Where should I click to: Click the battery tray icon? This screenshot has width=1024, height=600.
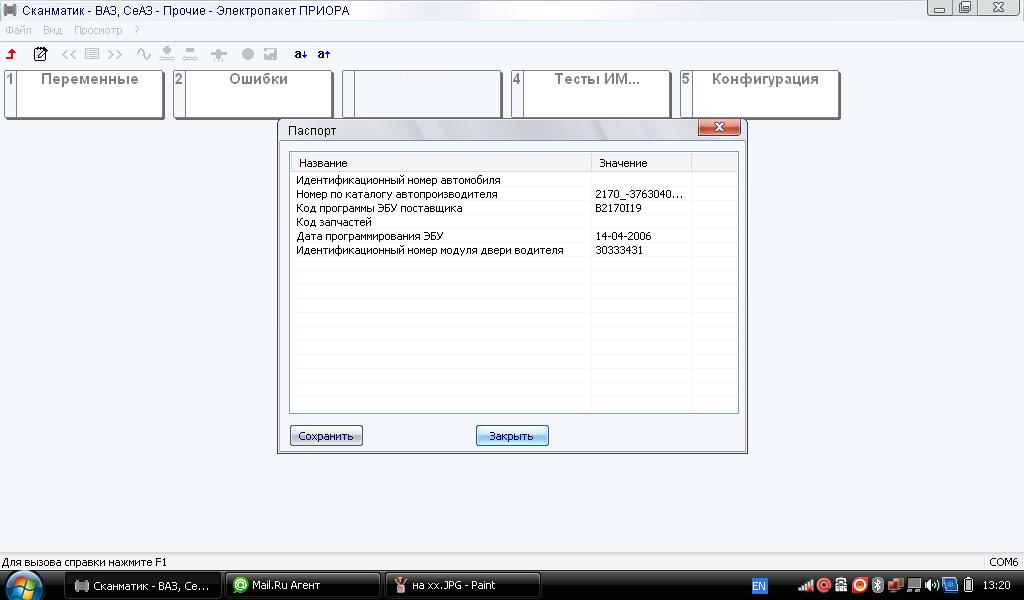tap(968, 585)
